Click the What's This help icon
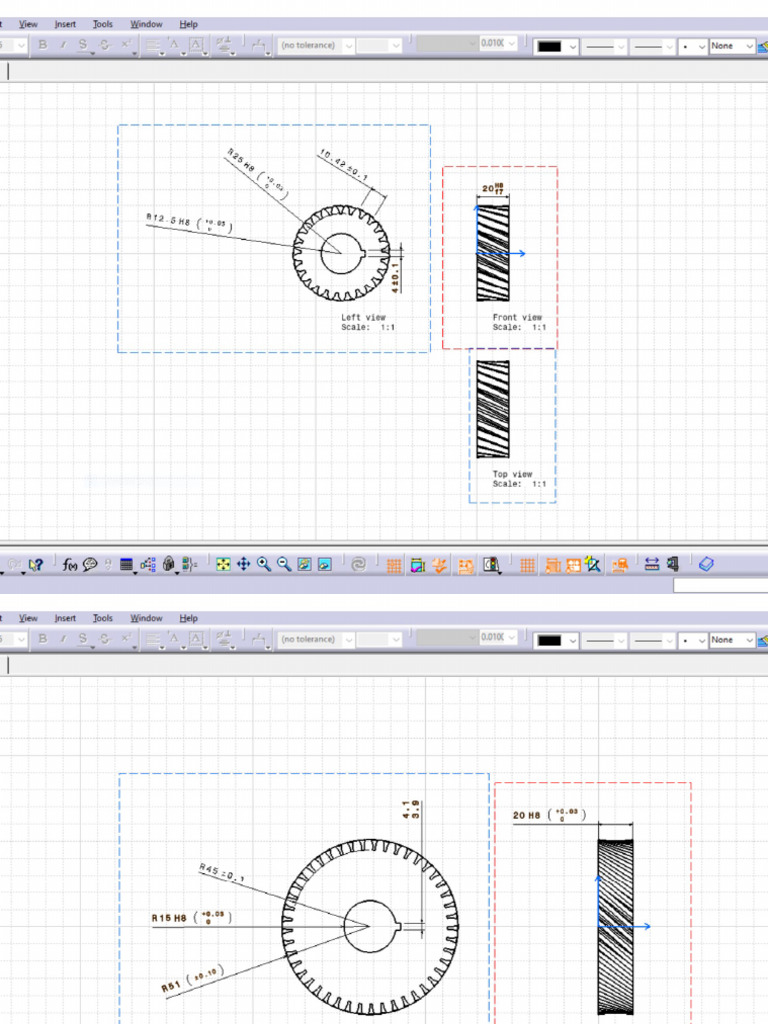Image resolution: width=768 pixels, height=1024 pixels. [36, 564]
